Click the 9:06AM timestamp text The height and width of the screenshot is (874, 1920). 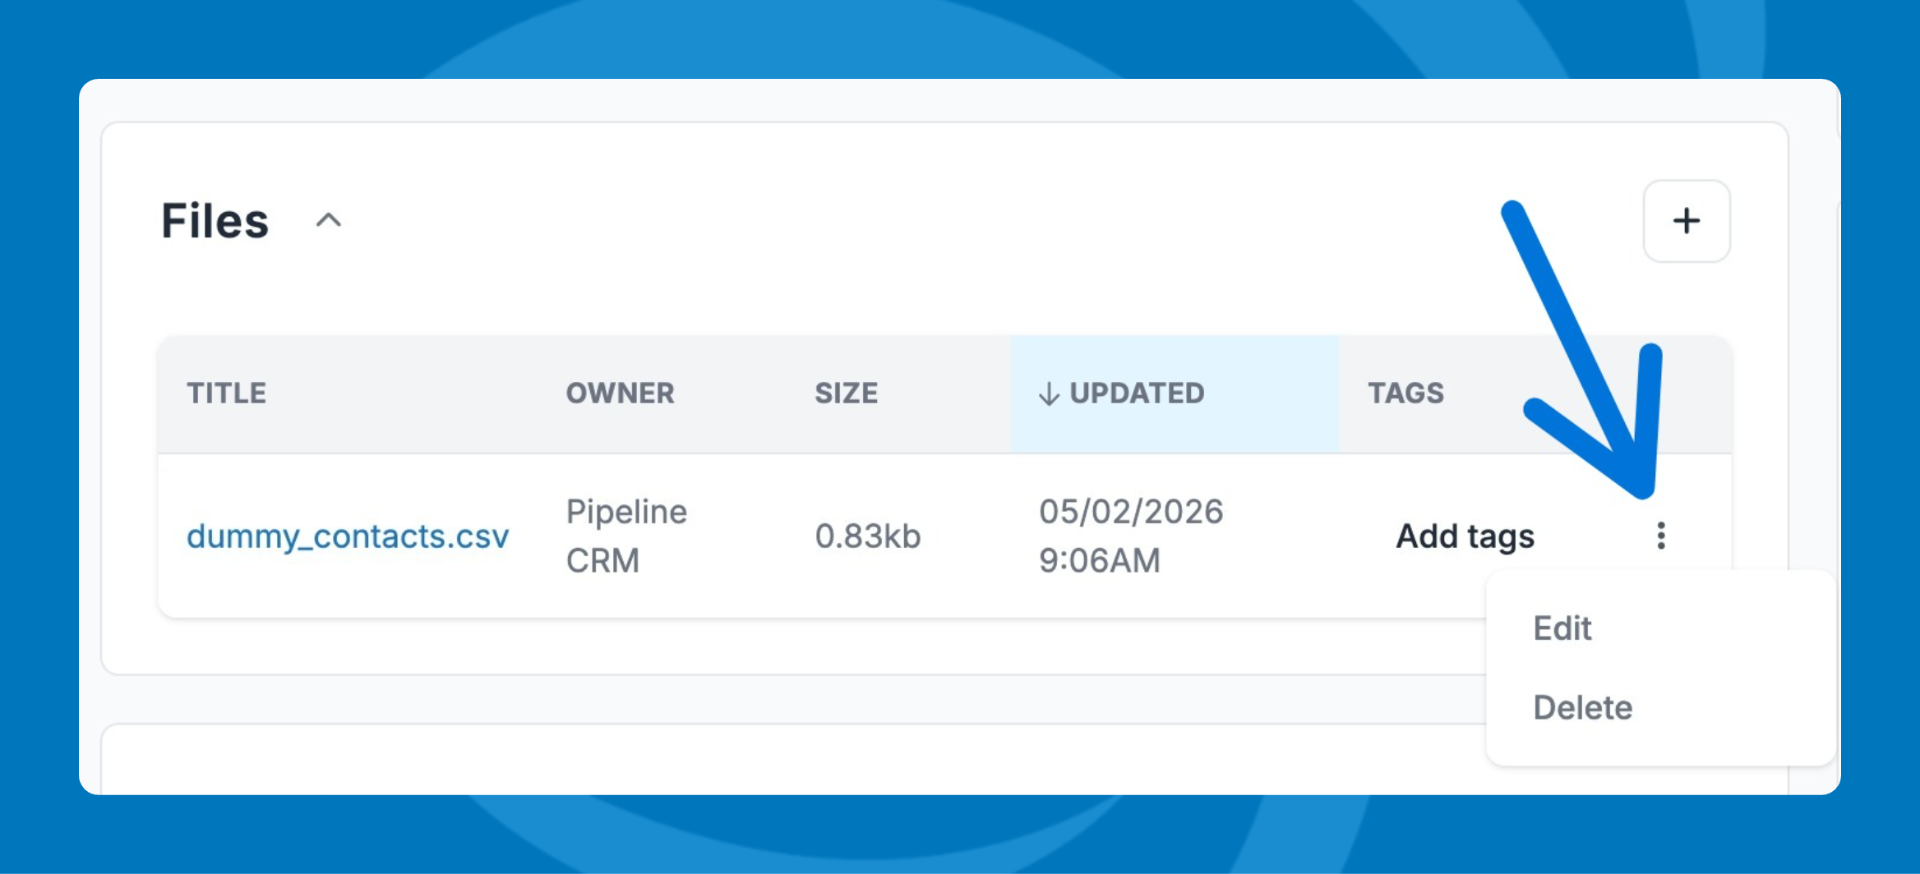tap(1099, 561)
